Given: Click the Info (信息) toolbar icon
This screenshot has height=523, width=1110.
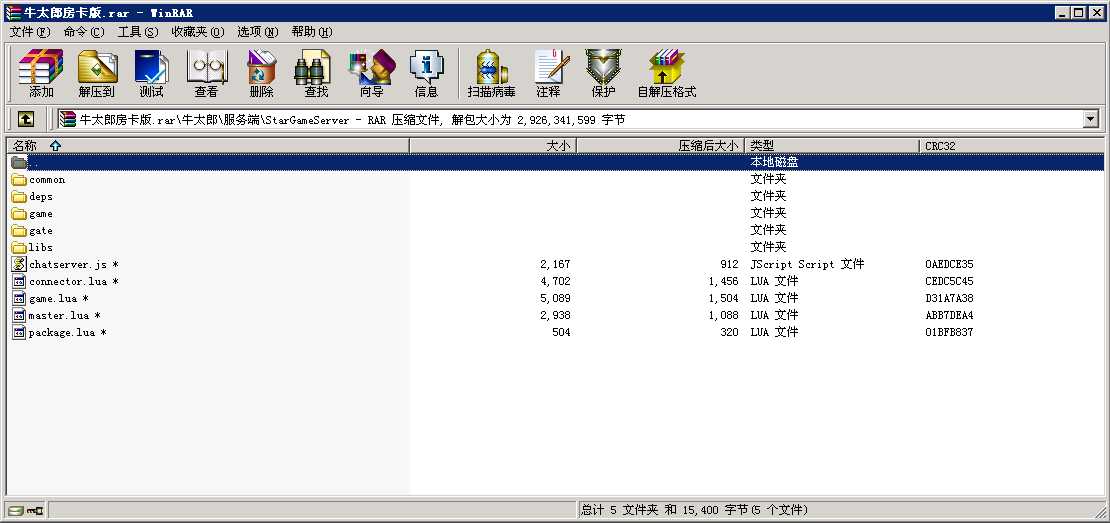Looking at the screenshot, I should coord(426,74).
